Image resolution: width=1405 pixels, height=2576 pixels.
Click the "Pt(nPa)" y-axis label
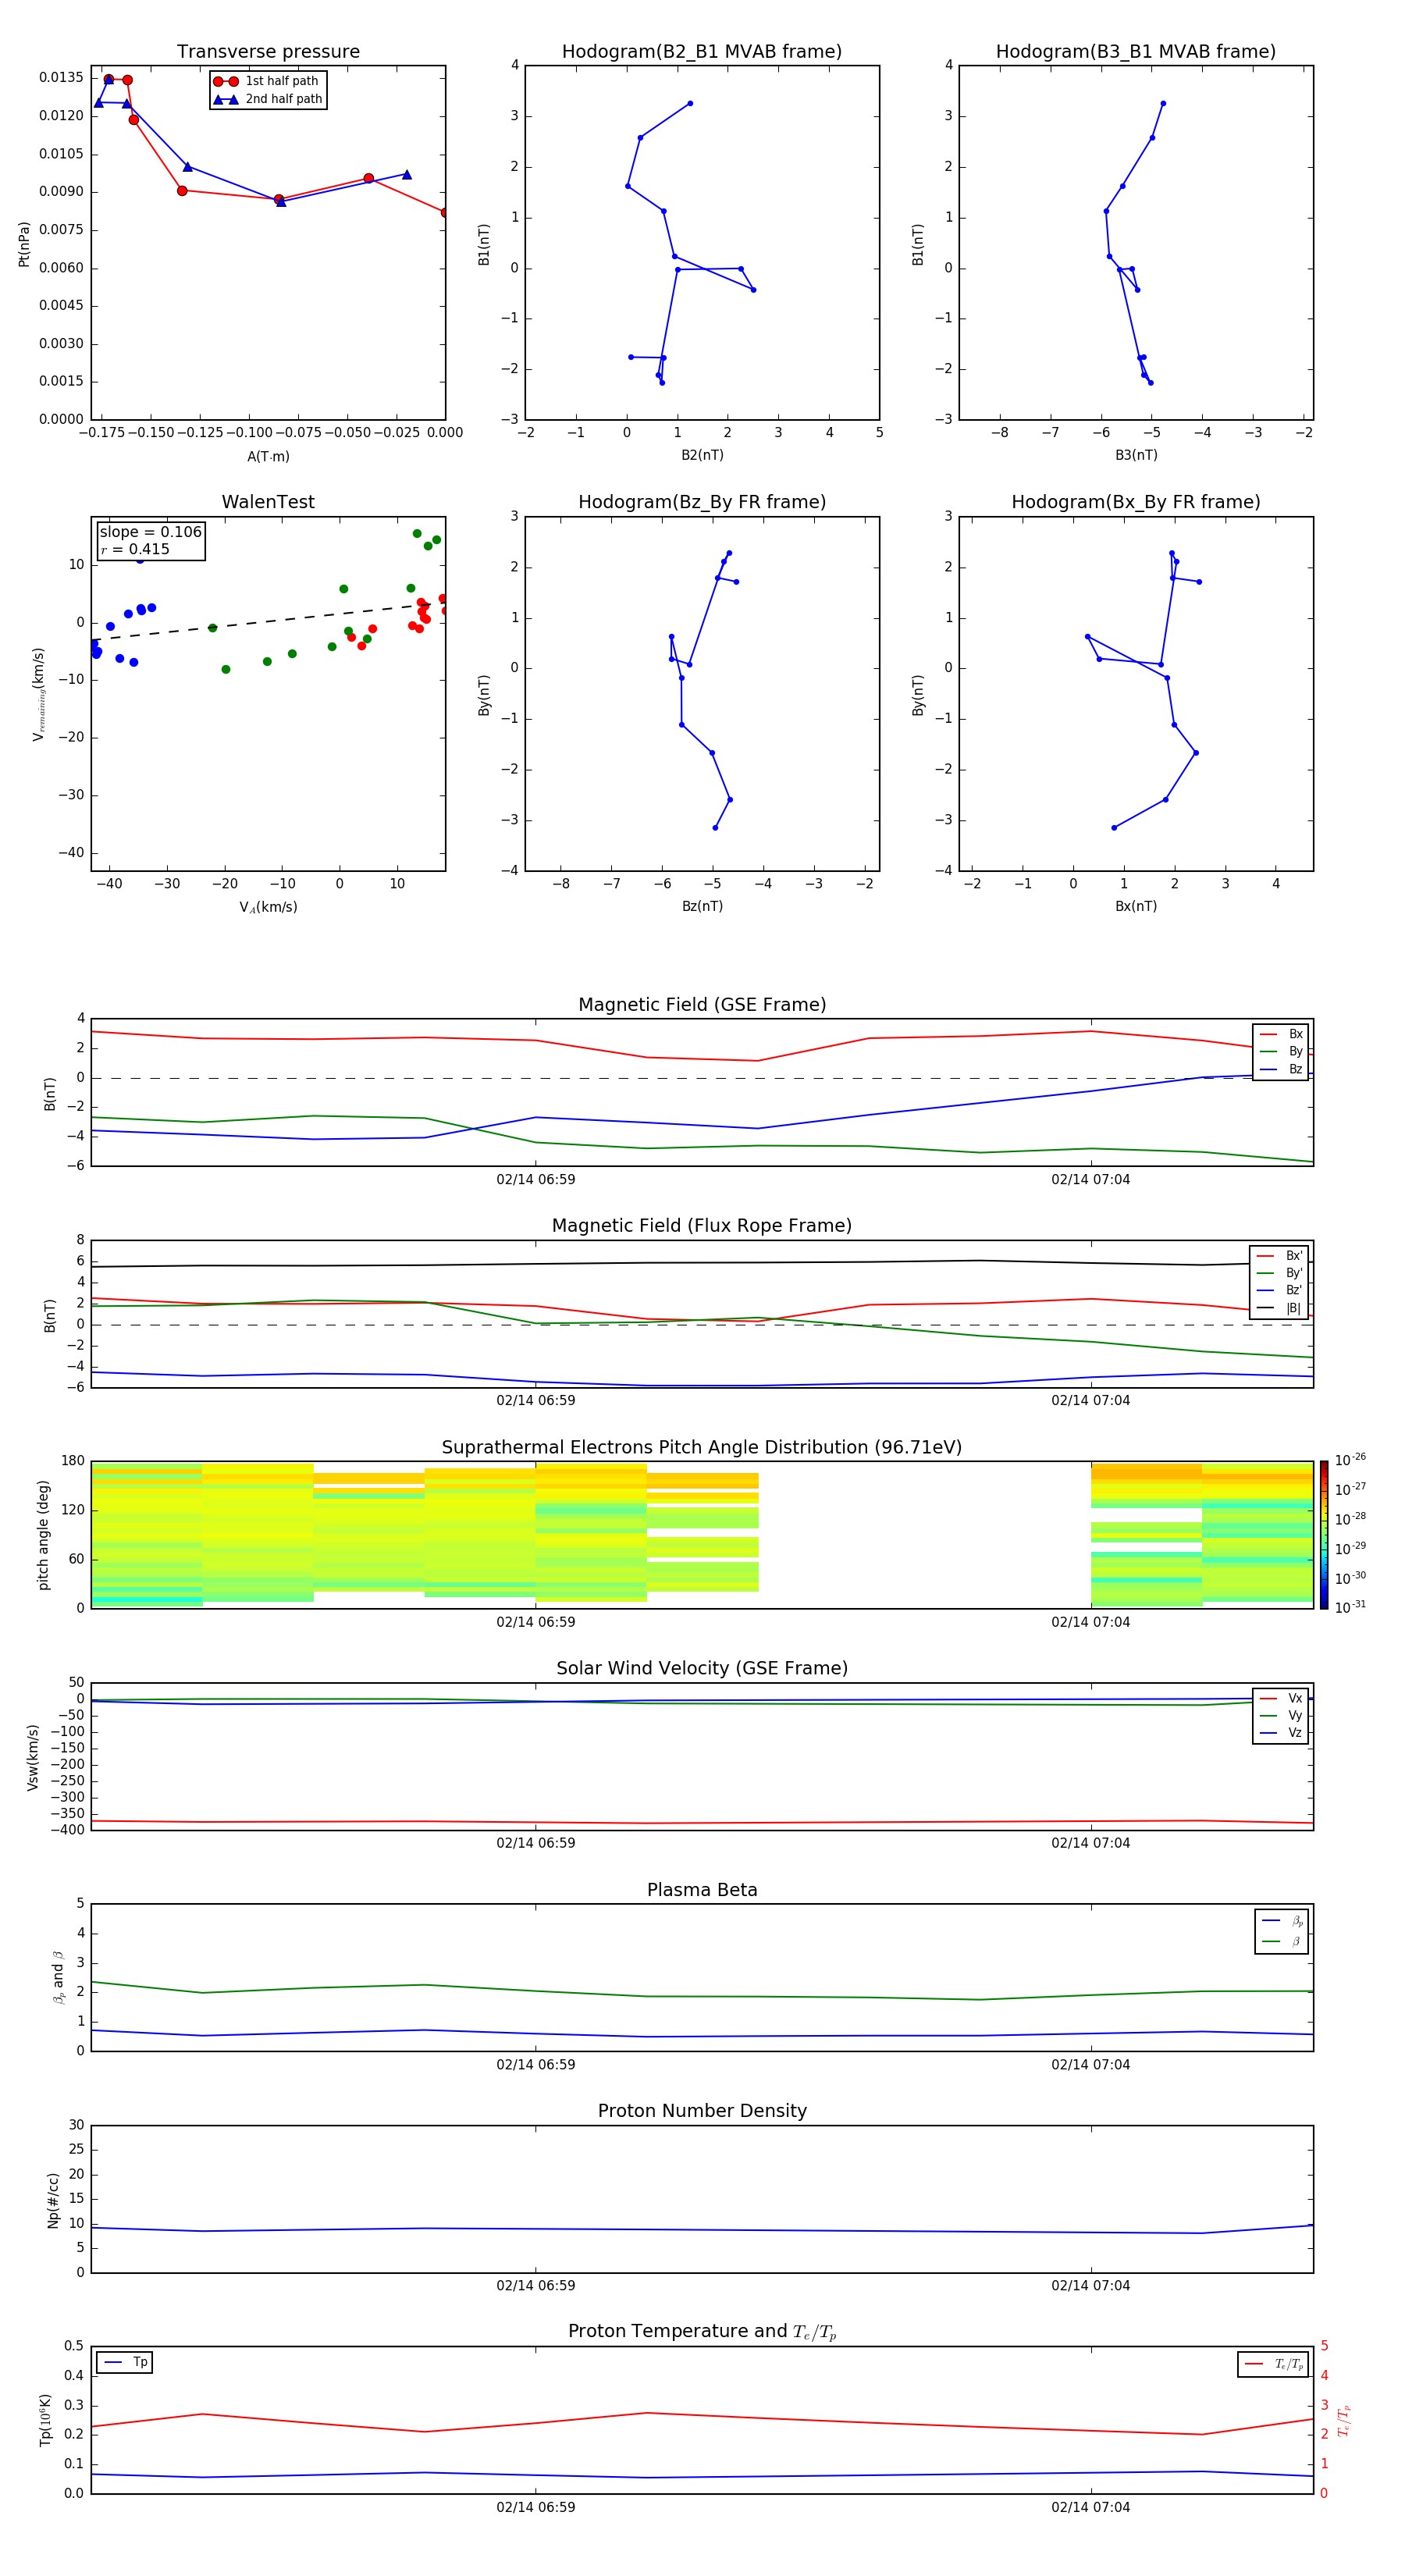coord(24,243)
